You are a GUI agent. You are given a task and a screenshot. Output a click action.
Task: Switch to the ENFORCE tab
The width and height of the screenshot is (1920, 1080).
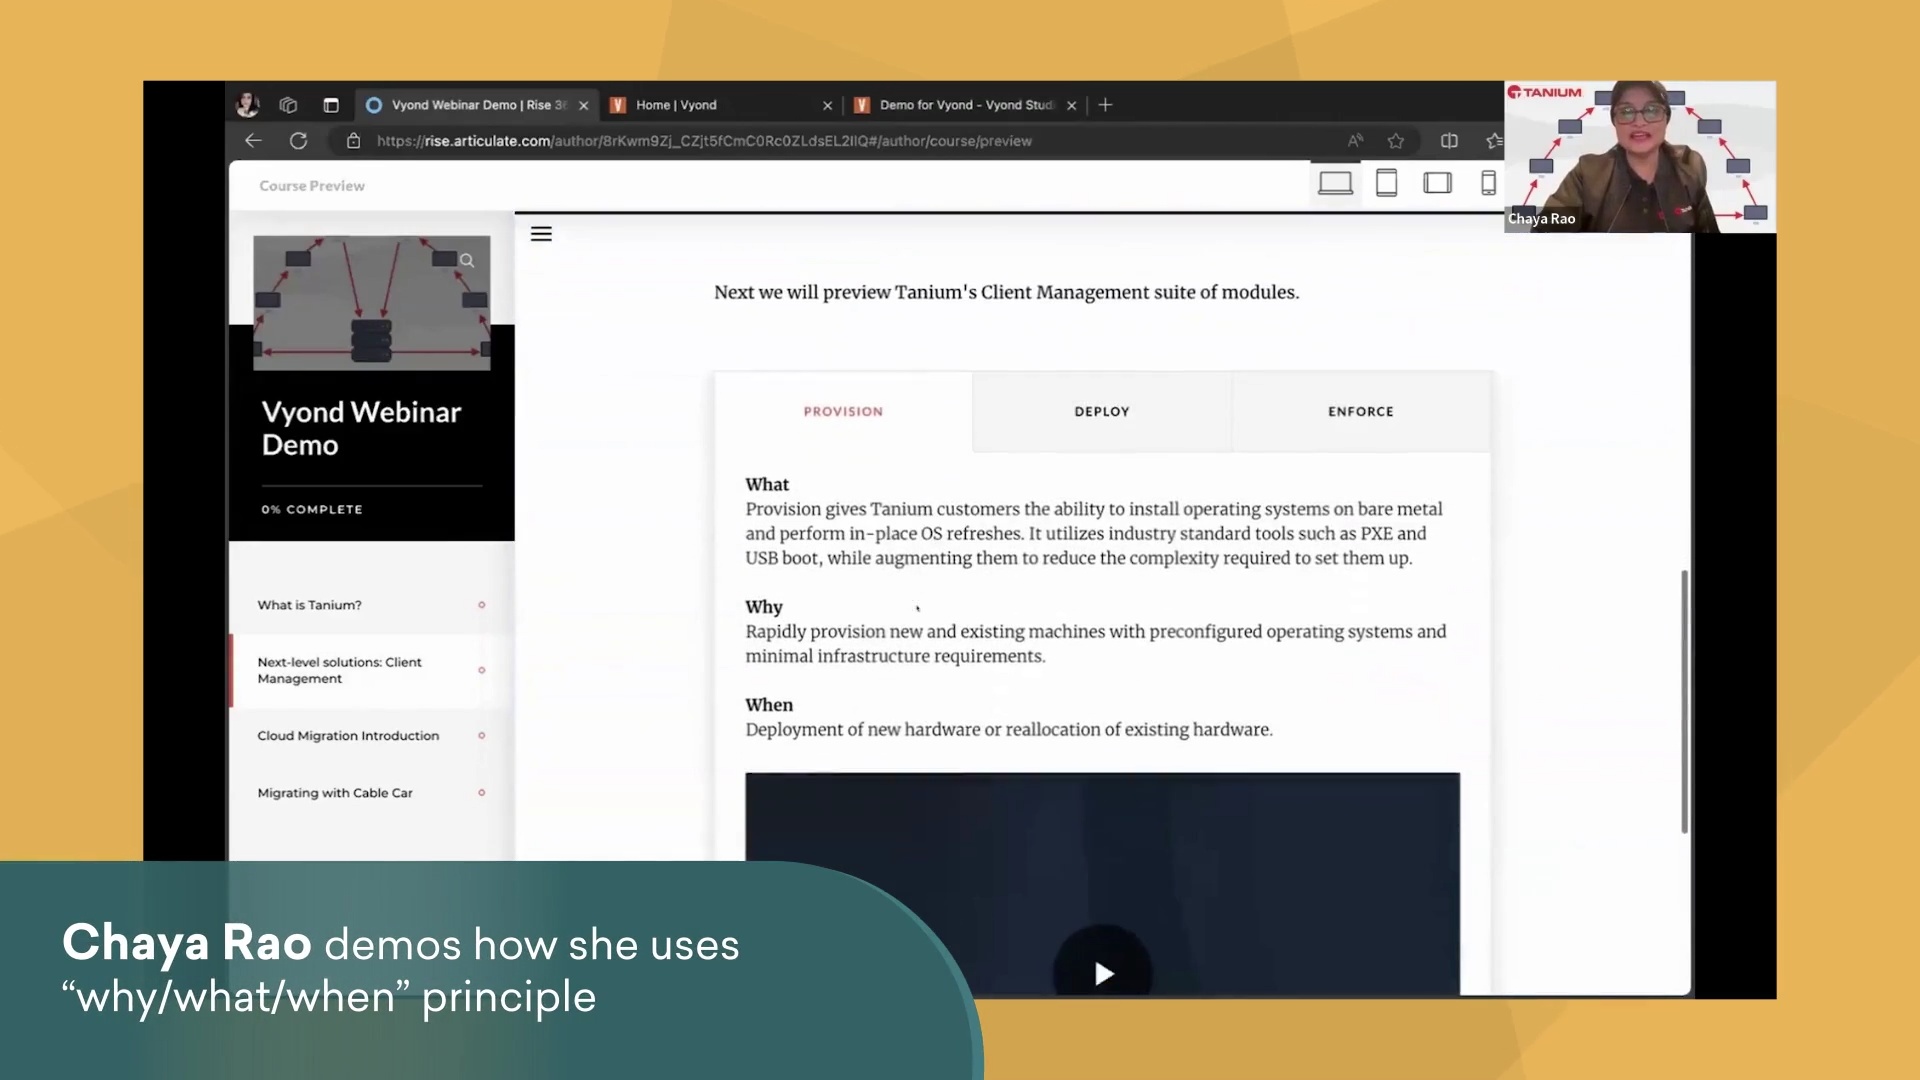pos(1360,411)
